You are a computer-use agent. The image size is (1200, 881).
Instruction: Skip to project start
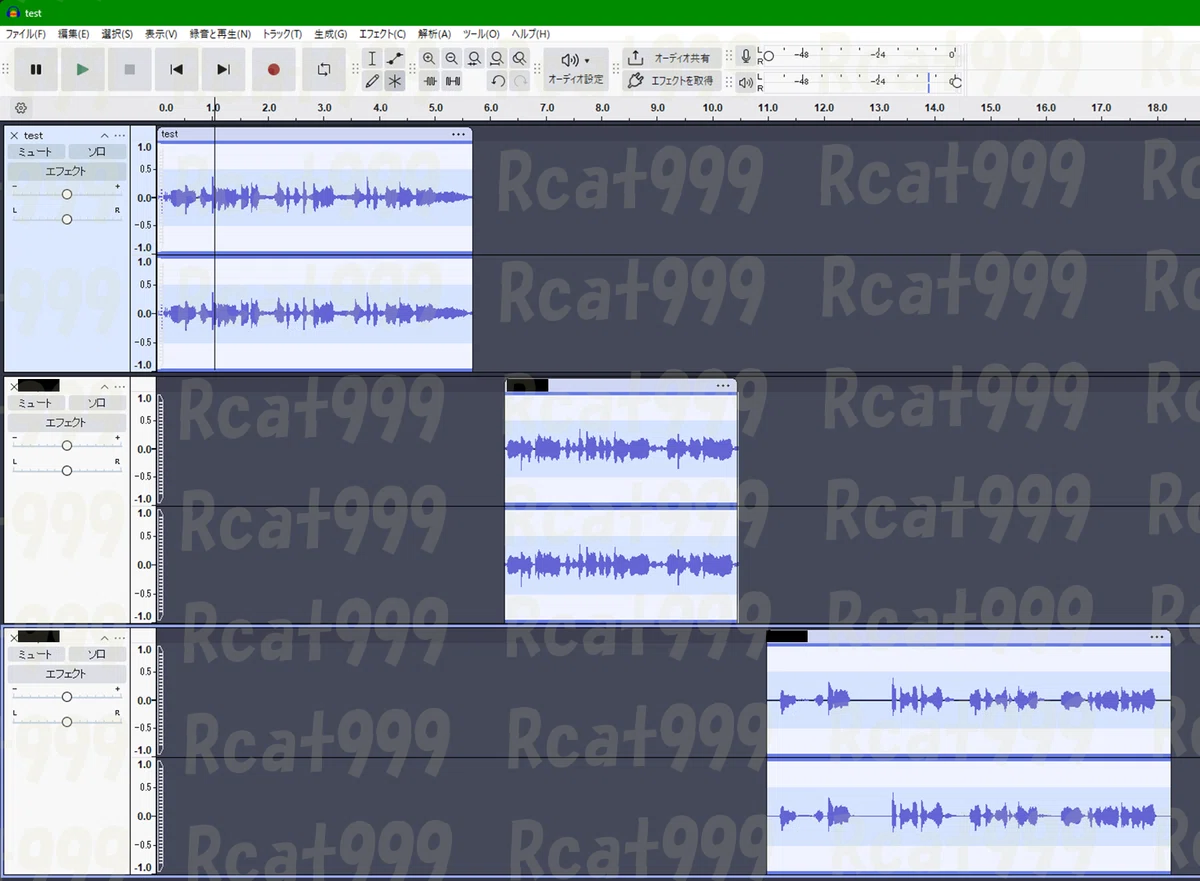point(177,69)
